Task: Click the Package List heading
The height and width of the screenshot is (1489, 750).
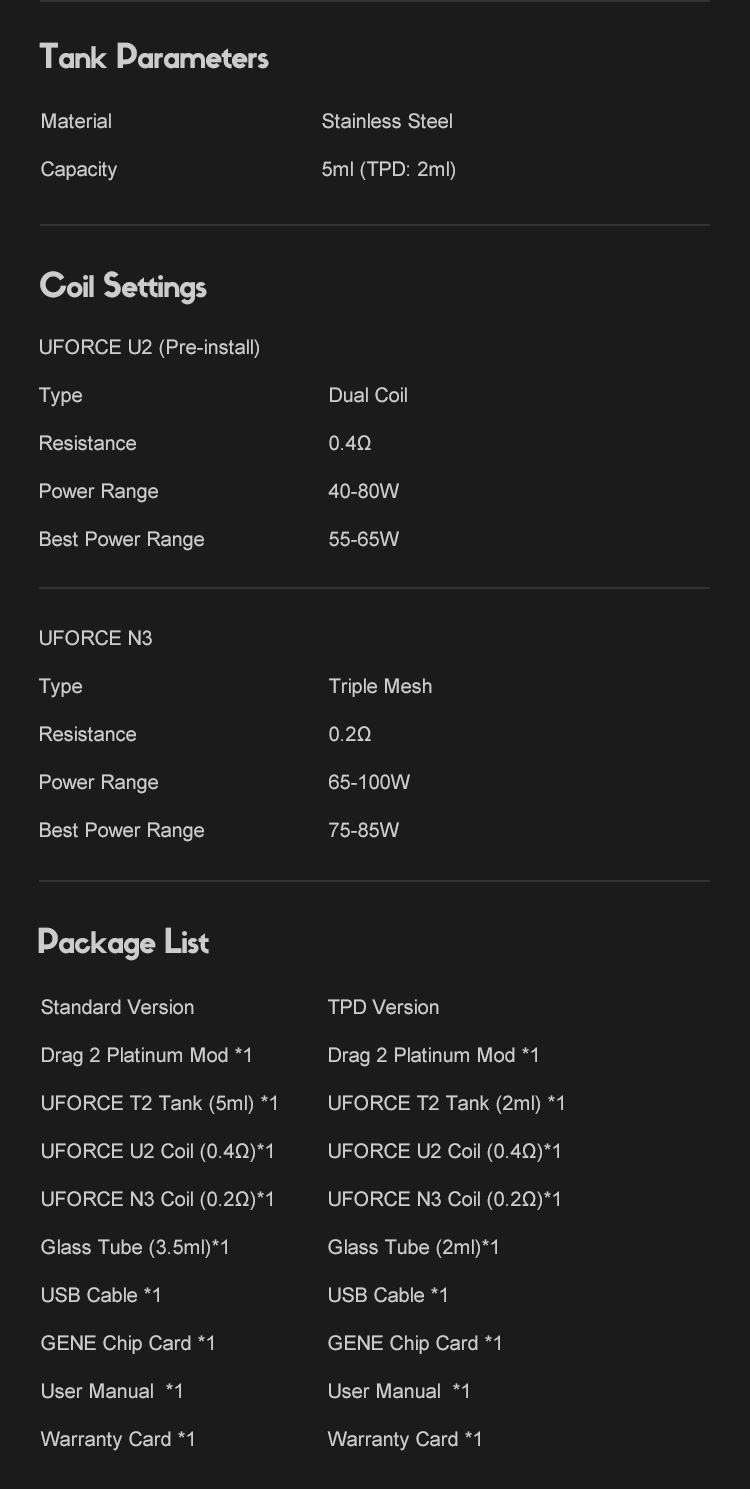Action: coord(123,942)
